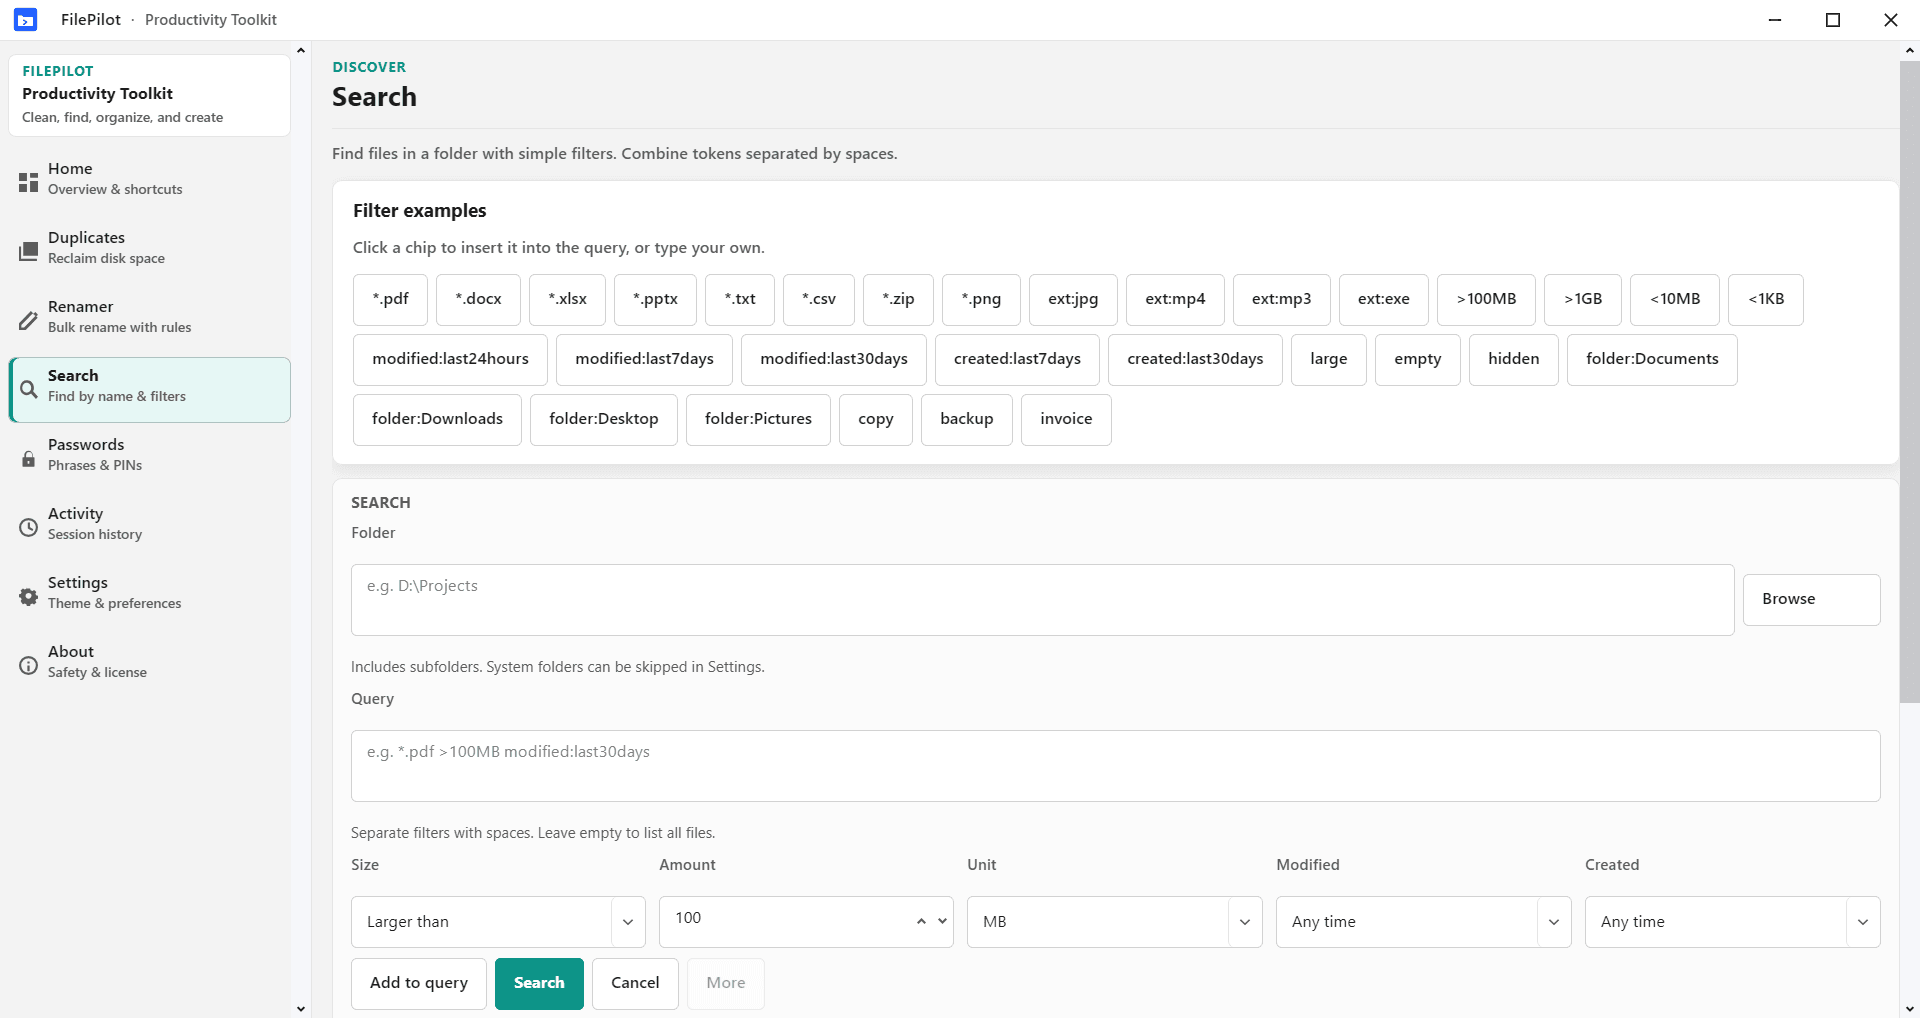Cancel the search
Screen dimensions: 1920x1018
635,984
